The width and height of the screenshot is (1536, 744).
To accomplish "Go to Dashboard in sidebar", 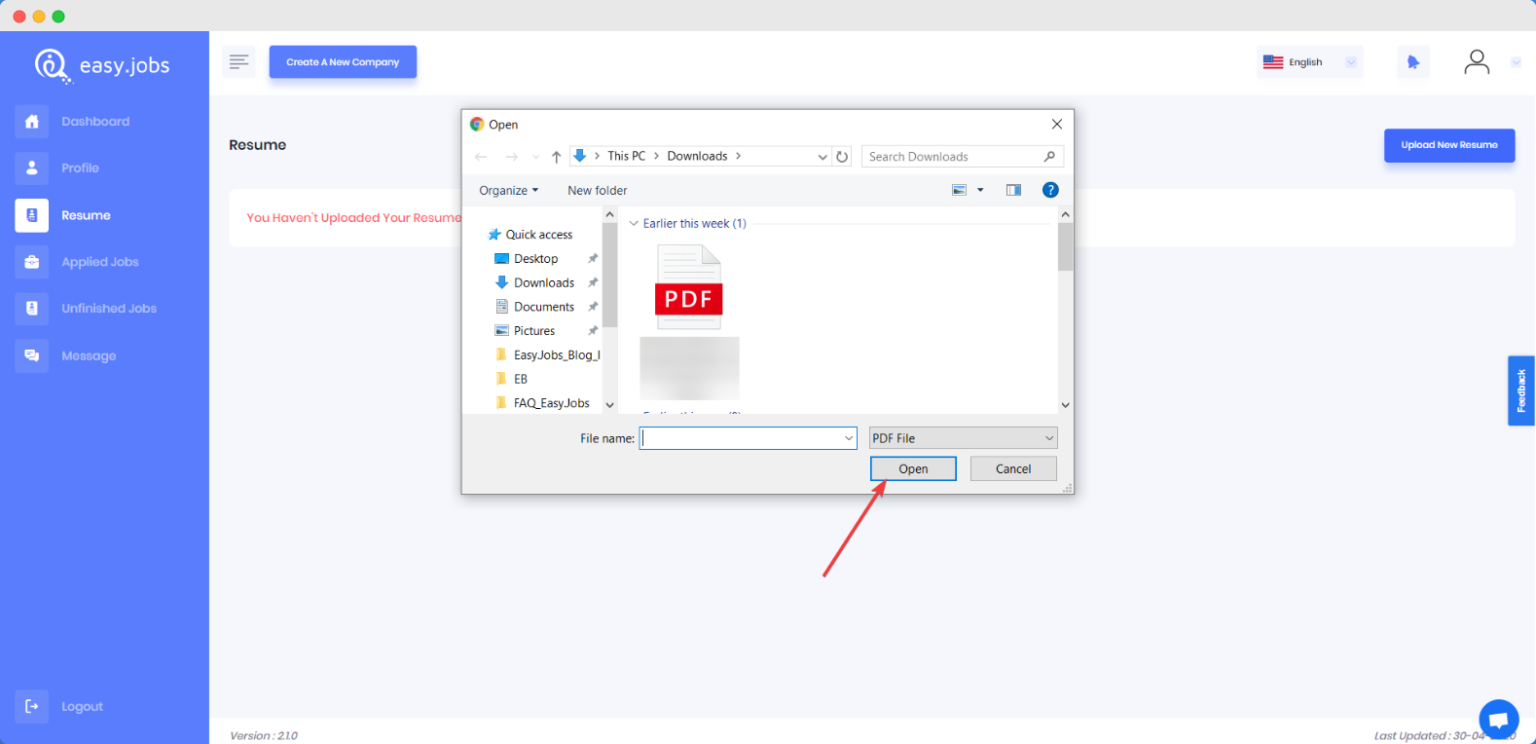I will (x=95, y=121).
